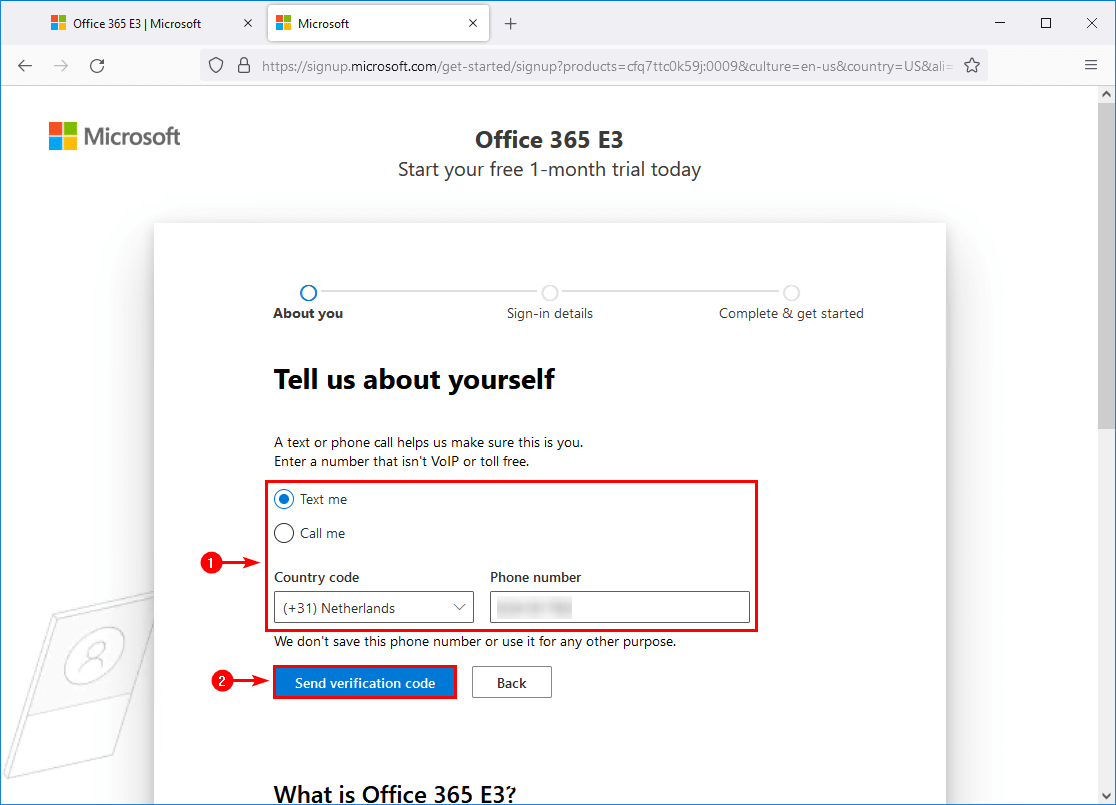Select the Microsoft signup tab

click(x=378, y=23)
